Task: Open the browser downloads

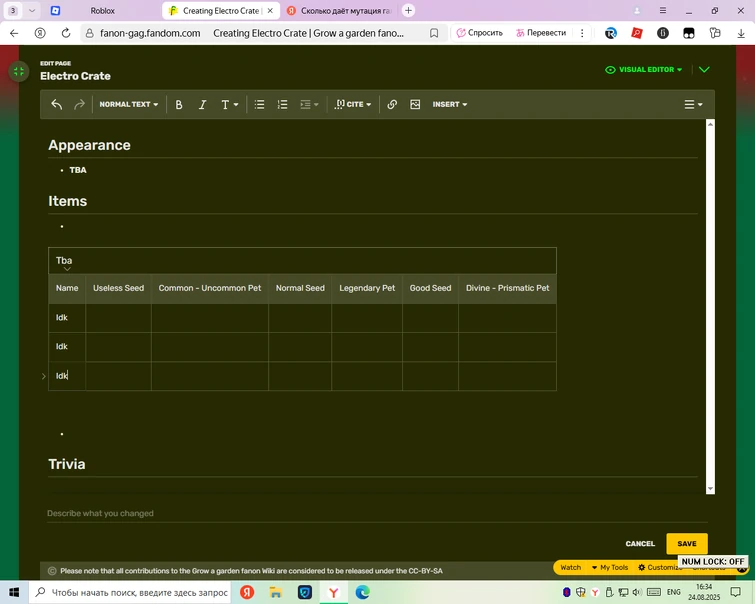Action: [741, 33]
